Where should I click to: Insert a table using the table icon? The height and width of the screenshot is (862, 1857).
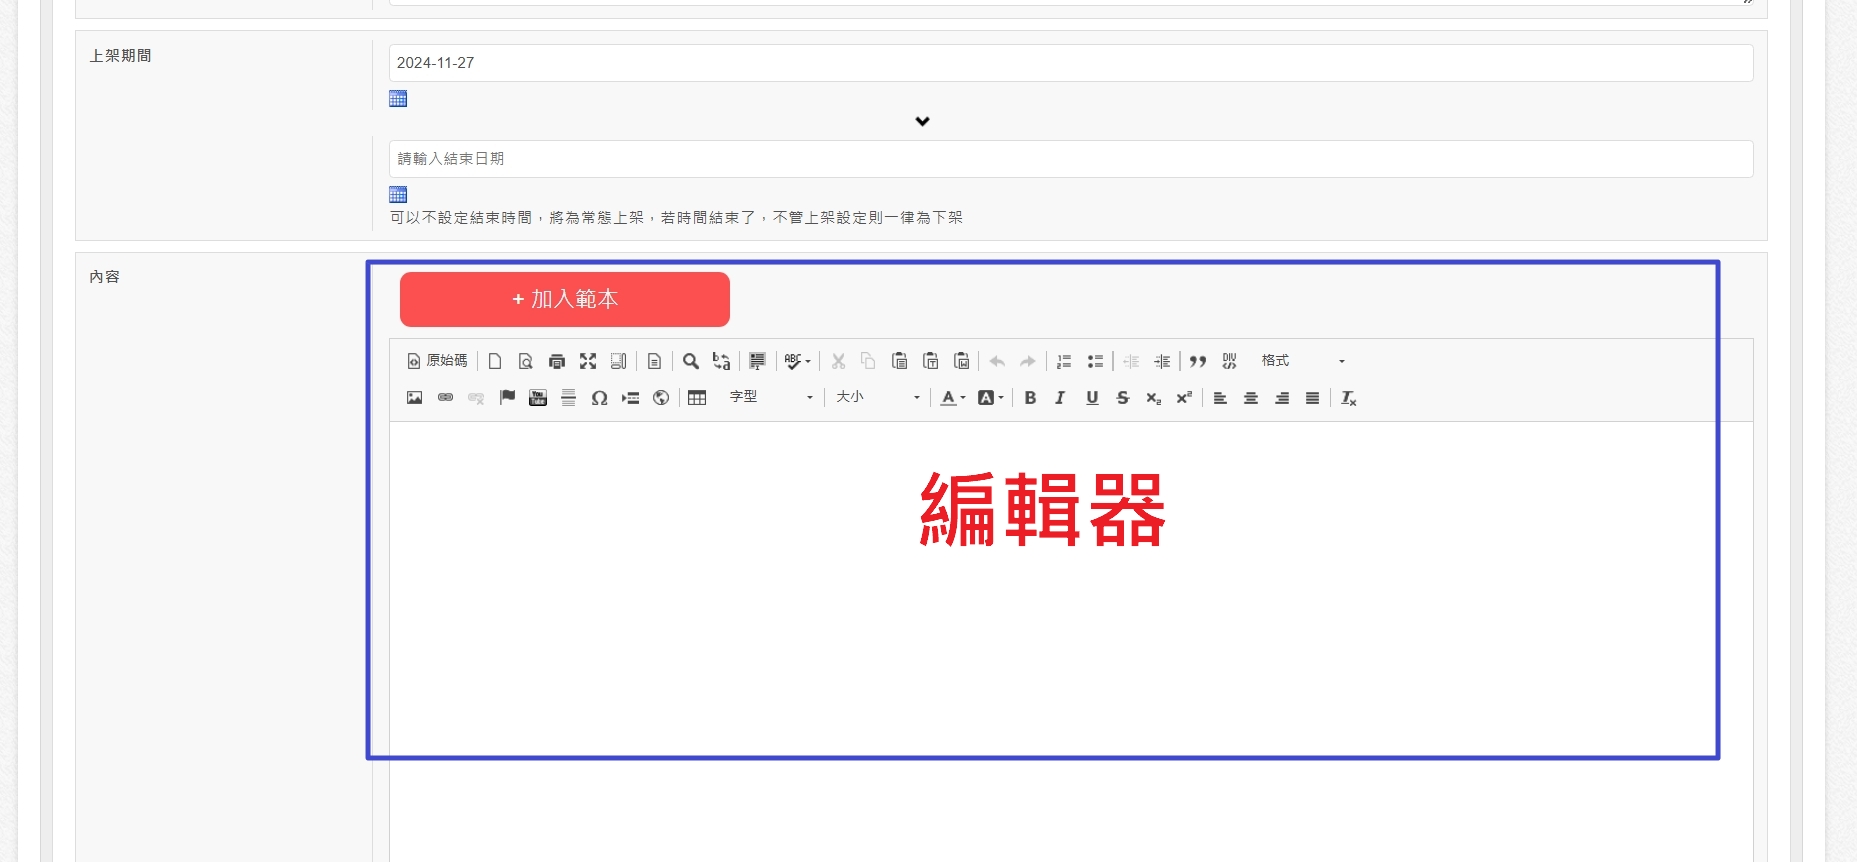(697, 398)
